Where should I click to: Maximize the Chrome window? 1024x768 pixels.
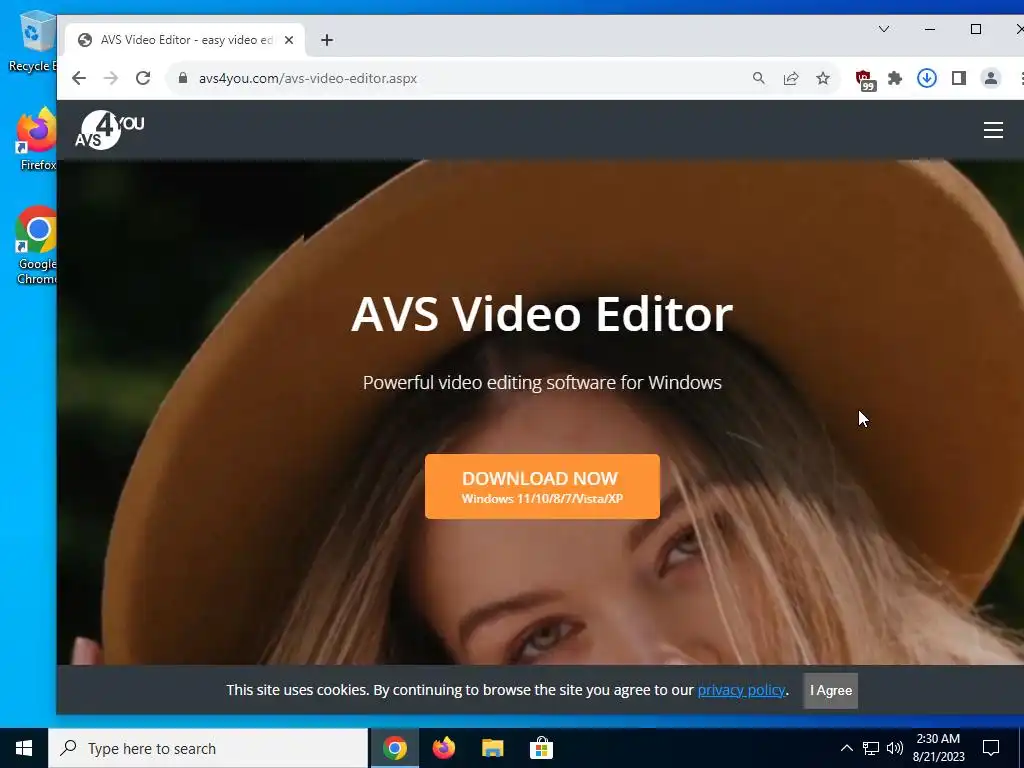(x=976, y=29)
